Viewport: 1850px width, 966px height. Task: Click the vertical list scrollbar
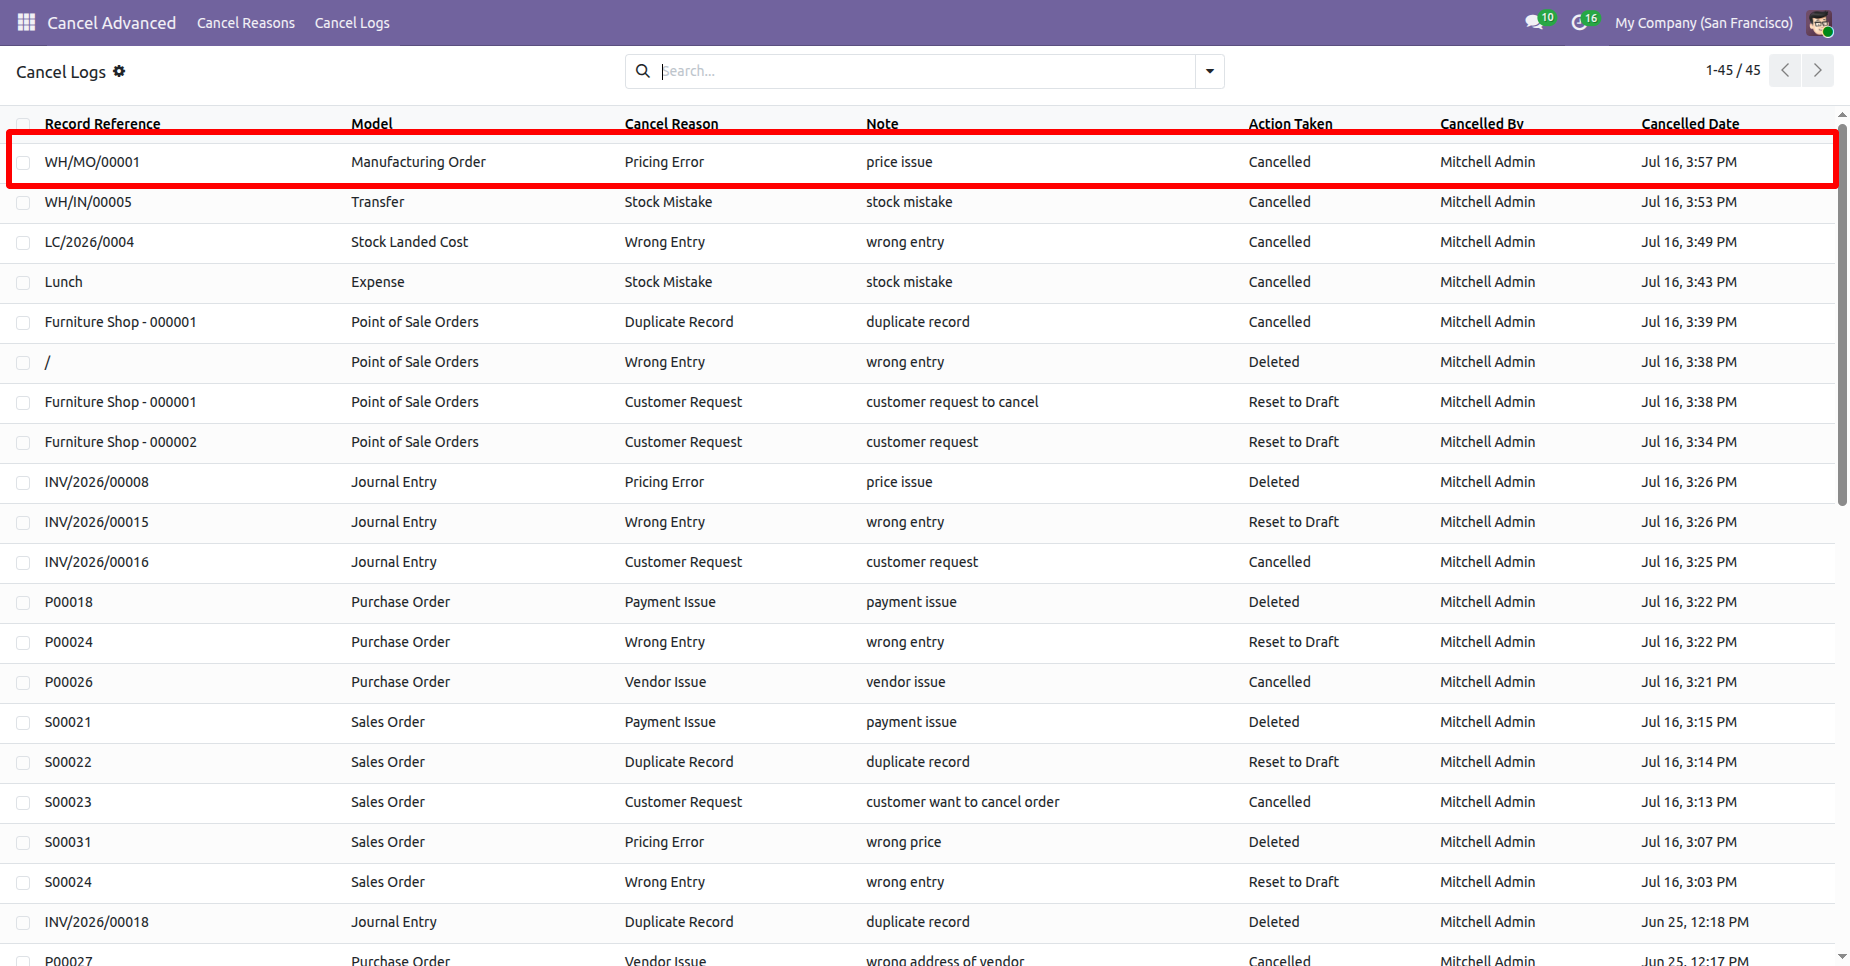pos(1842,315)
